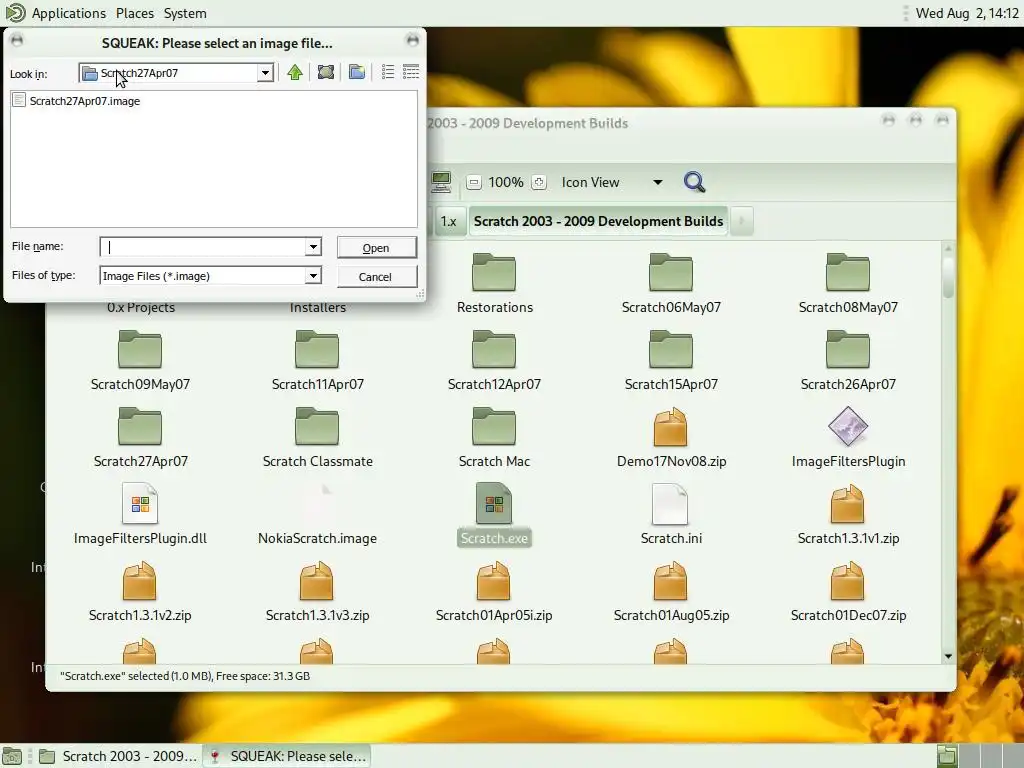Switch to Scratch 2003 - 2009 taskbar window

[x=118, y=756]
